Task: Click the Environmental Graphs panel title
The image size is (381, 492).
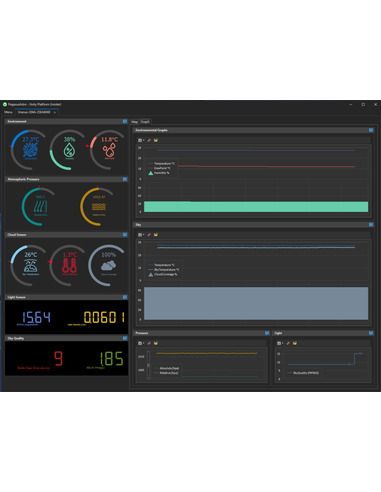Action: (152, 130)
